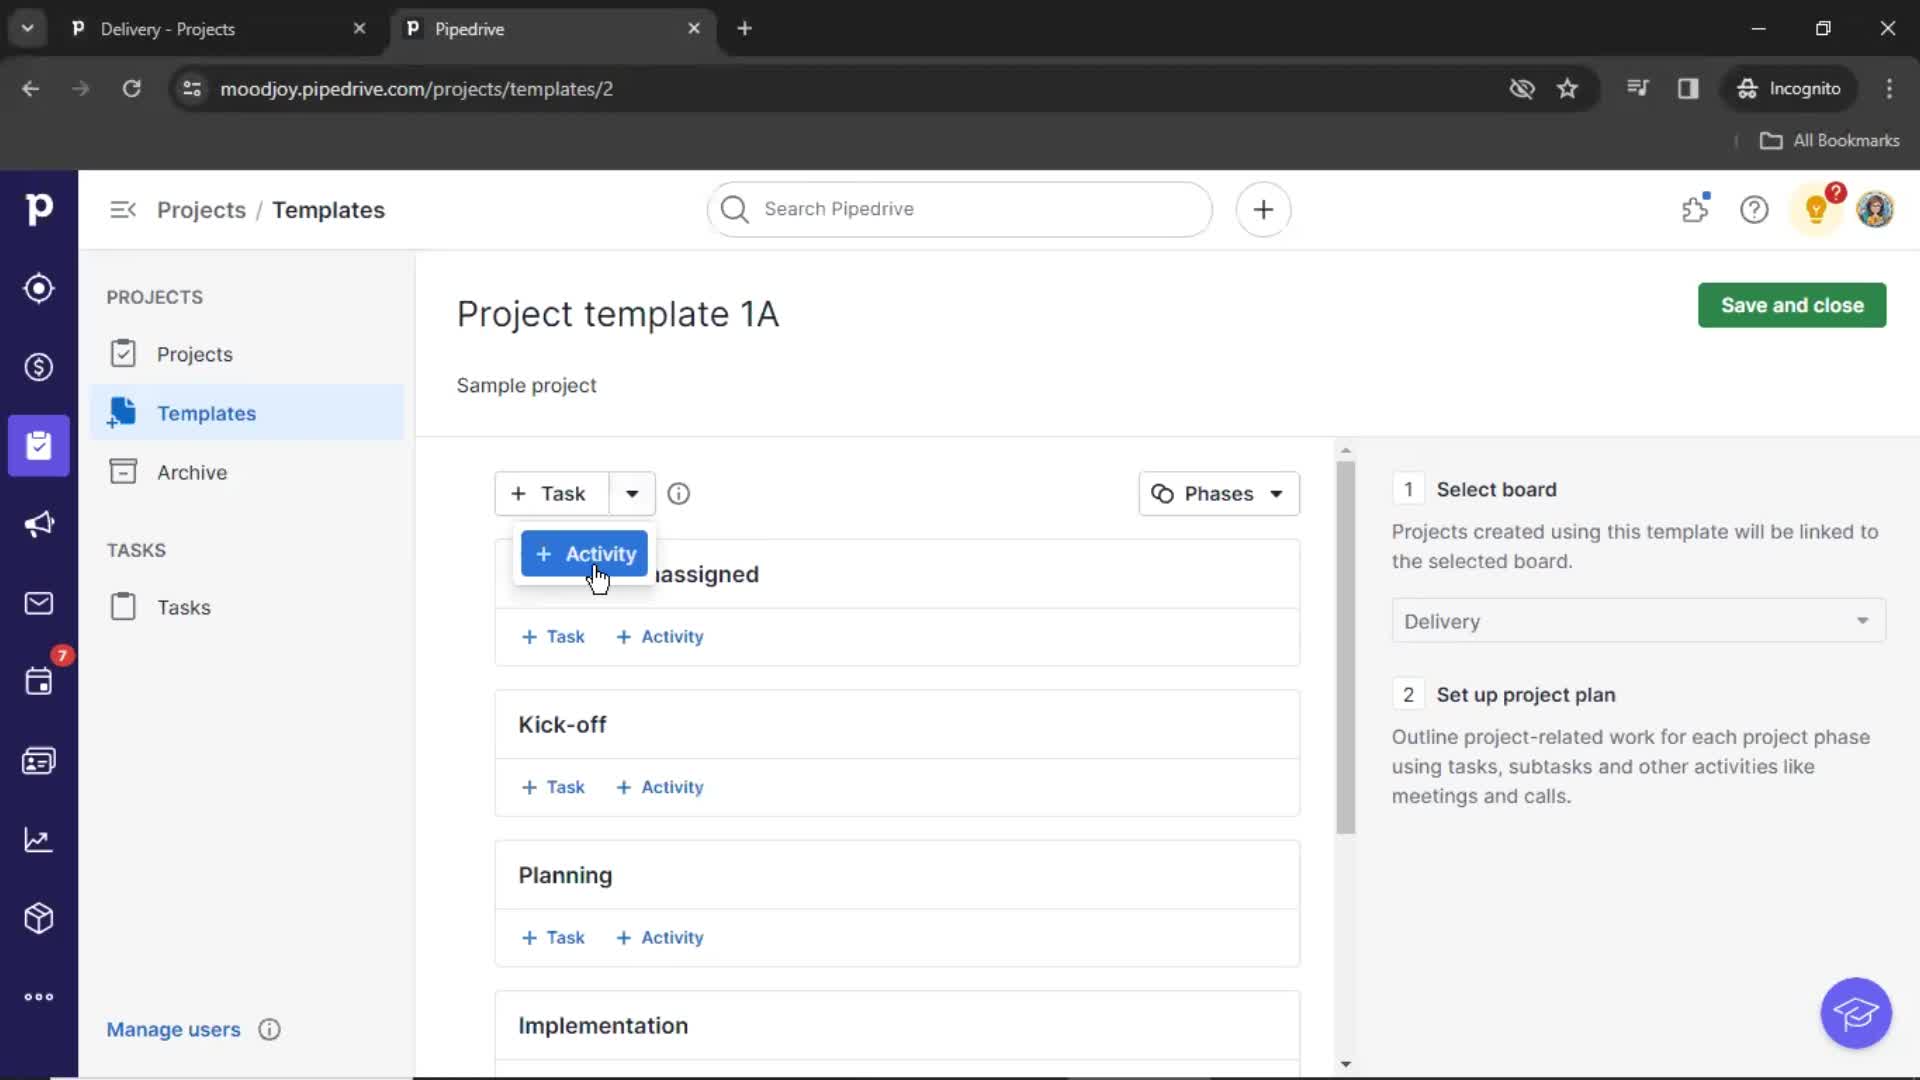
Task: Click Manage users link at bottom
Action: [173, 1029]
